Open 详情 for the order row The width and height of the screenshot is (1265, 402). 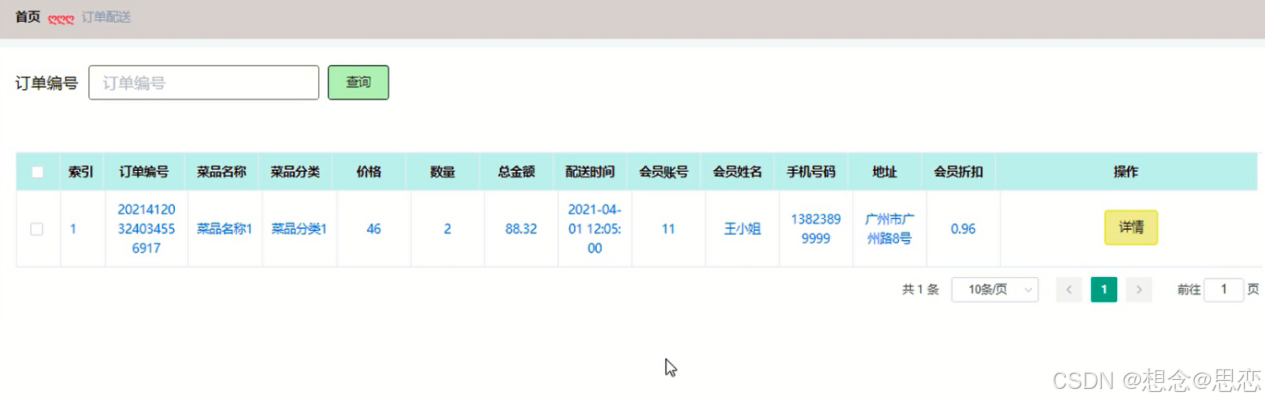(x=1131, y=228)
